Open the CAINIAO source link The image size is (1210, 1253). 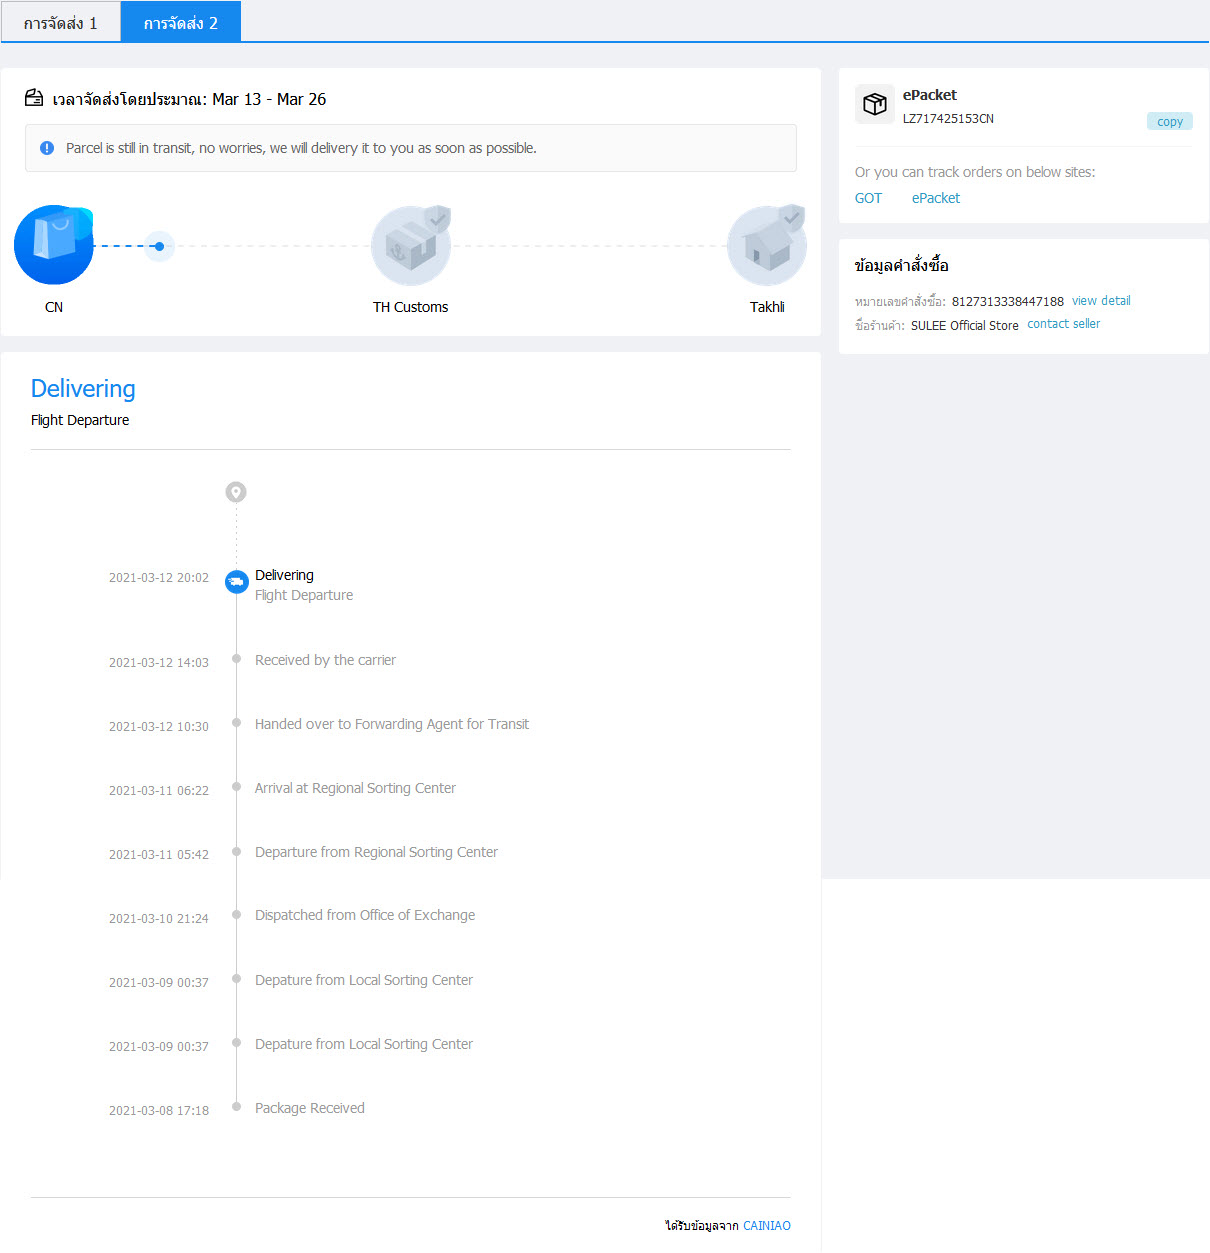(766, 1226)
